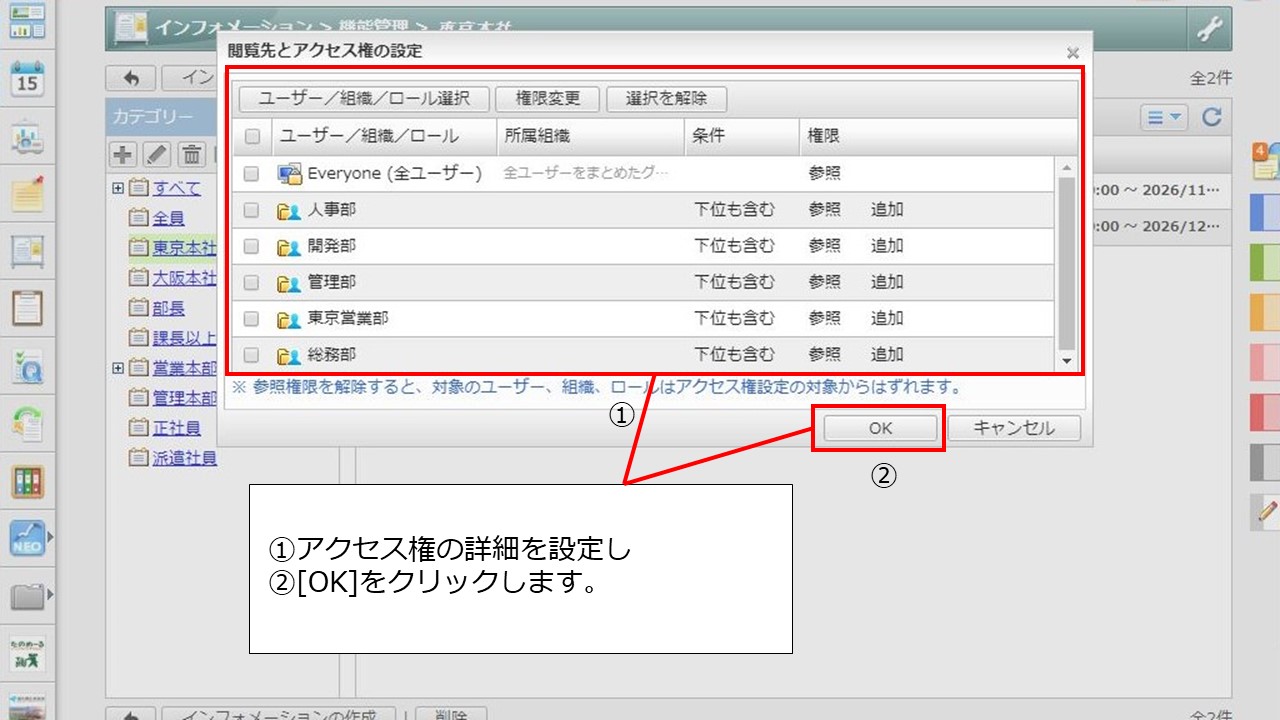
Task: Click the NEO chart icon in sidebar
Action: pyautogui.click(x=27, y=539)
